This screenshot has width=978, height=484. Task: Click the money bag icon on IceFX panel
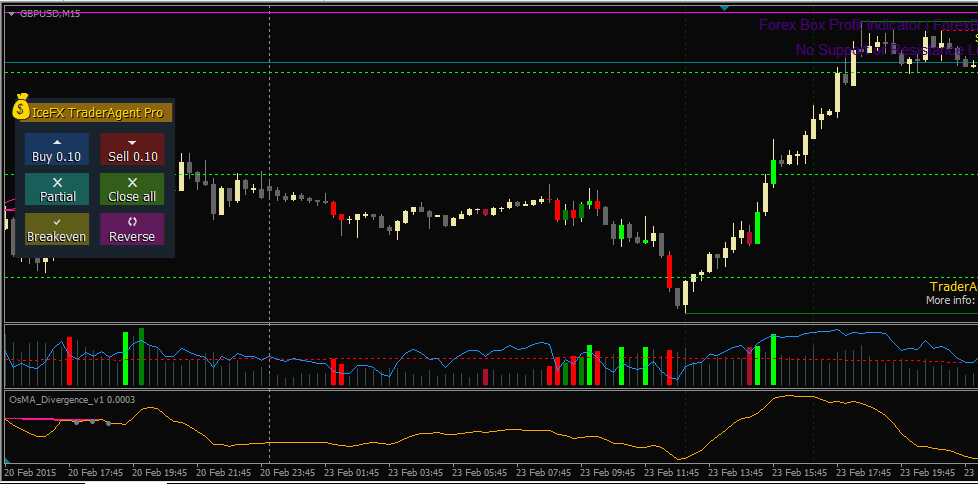point(22,106)
